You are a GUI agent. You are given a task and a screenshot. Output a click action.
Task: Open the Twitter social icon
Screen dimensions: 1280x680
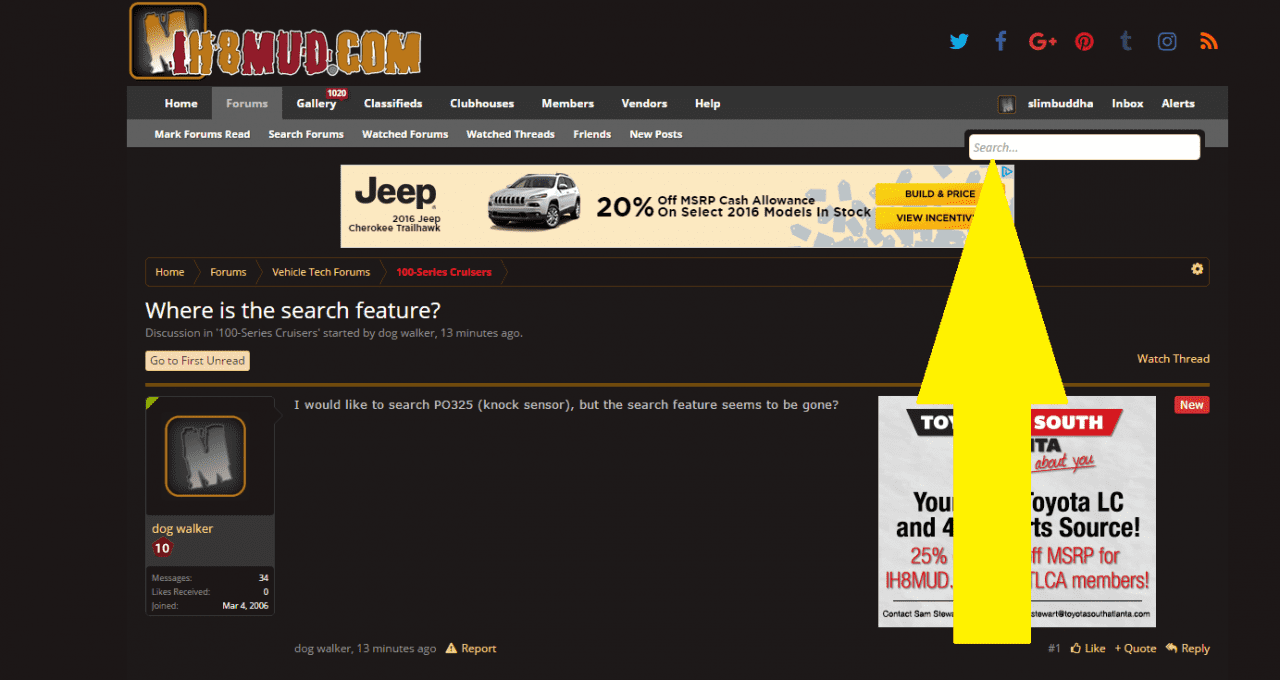tap(959, 41)
